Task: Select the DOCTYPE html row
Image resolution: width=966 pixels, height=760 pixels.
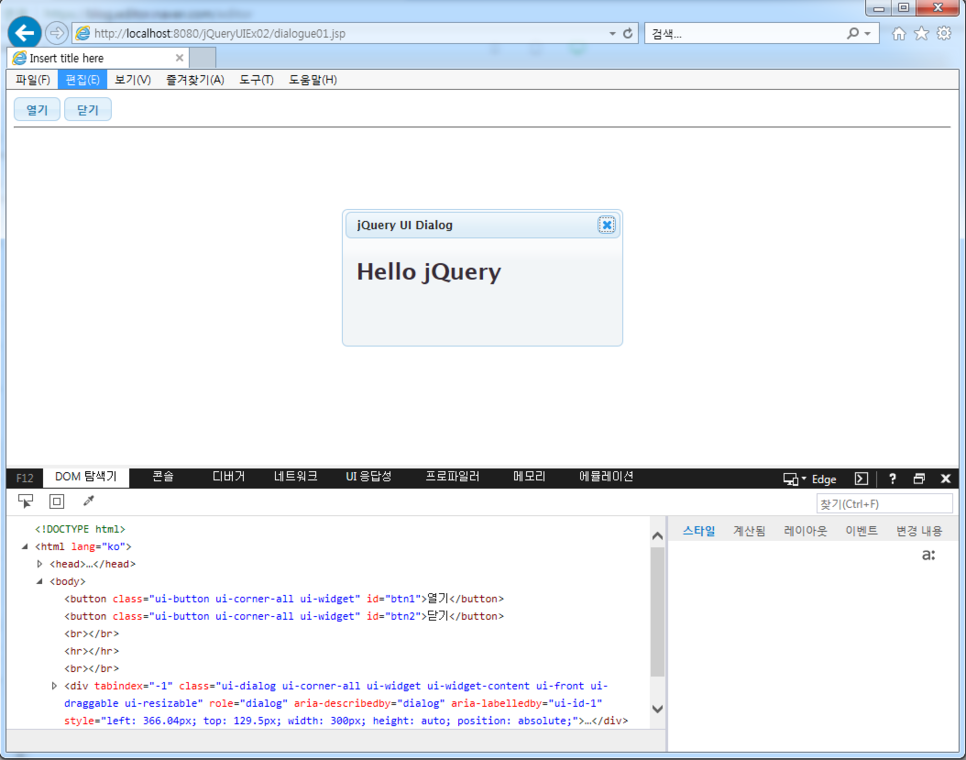Action: tap(80, 529)
